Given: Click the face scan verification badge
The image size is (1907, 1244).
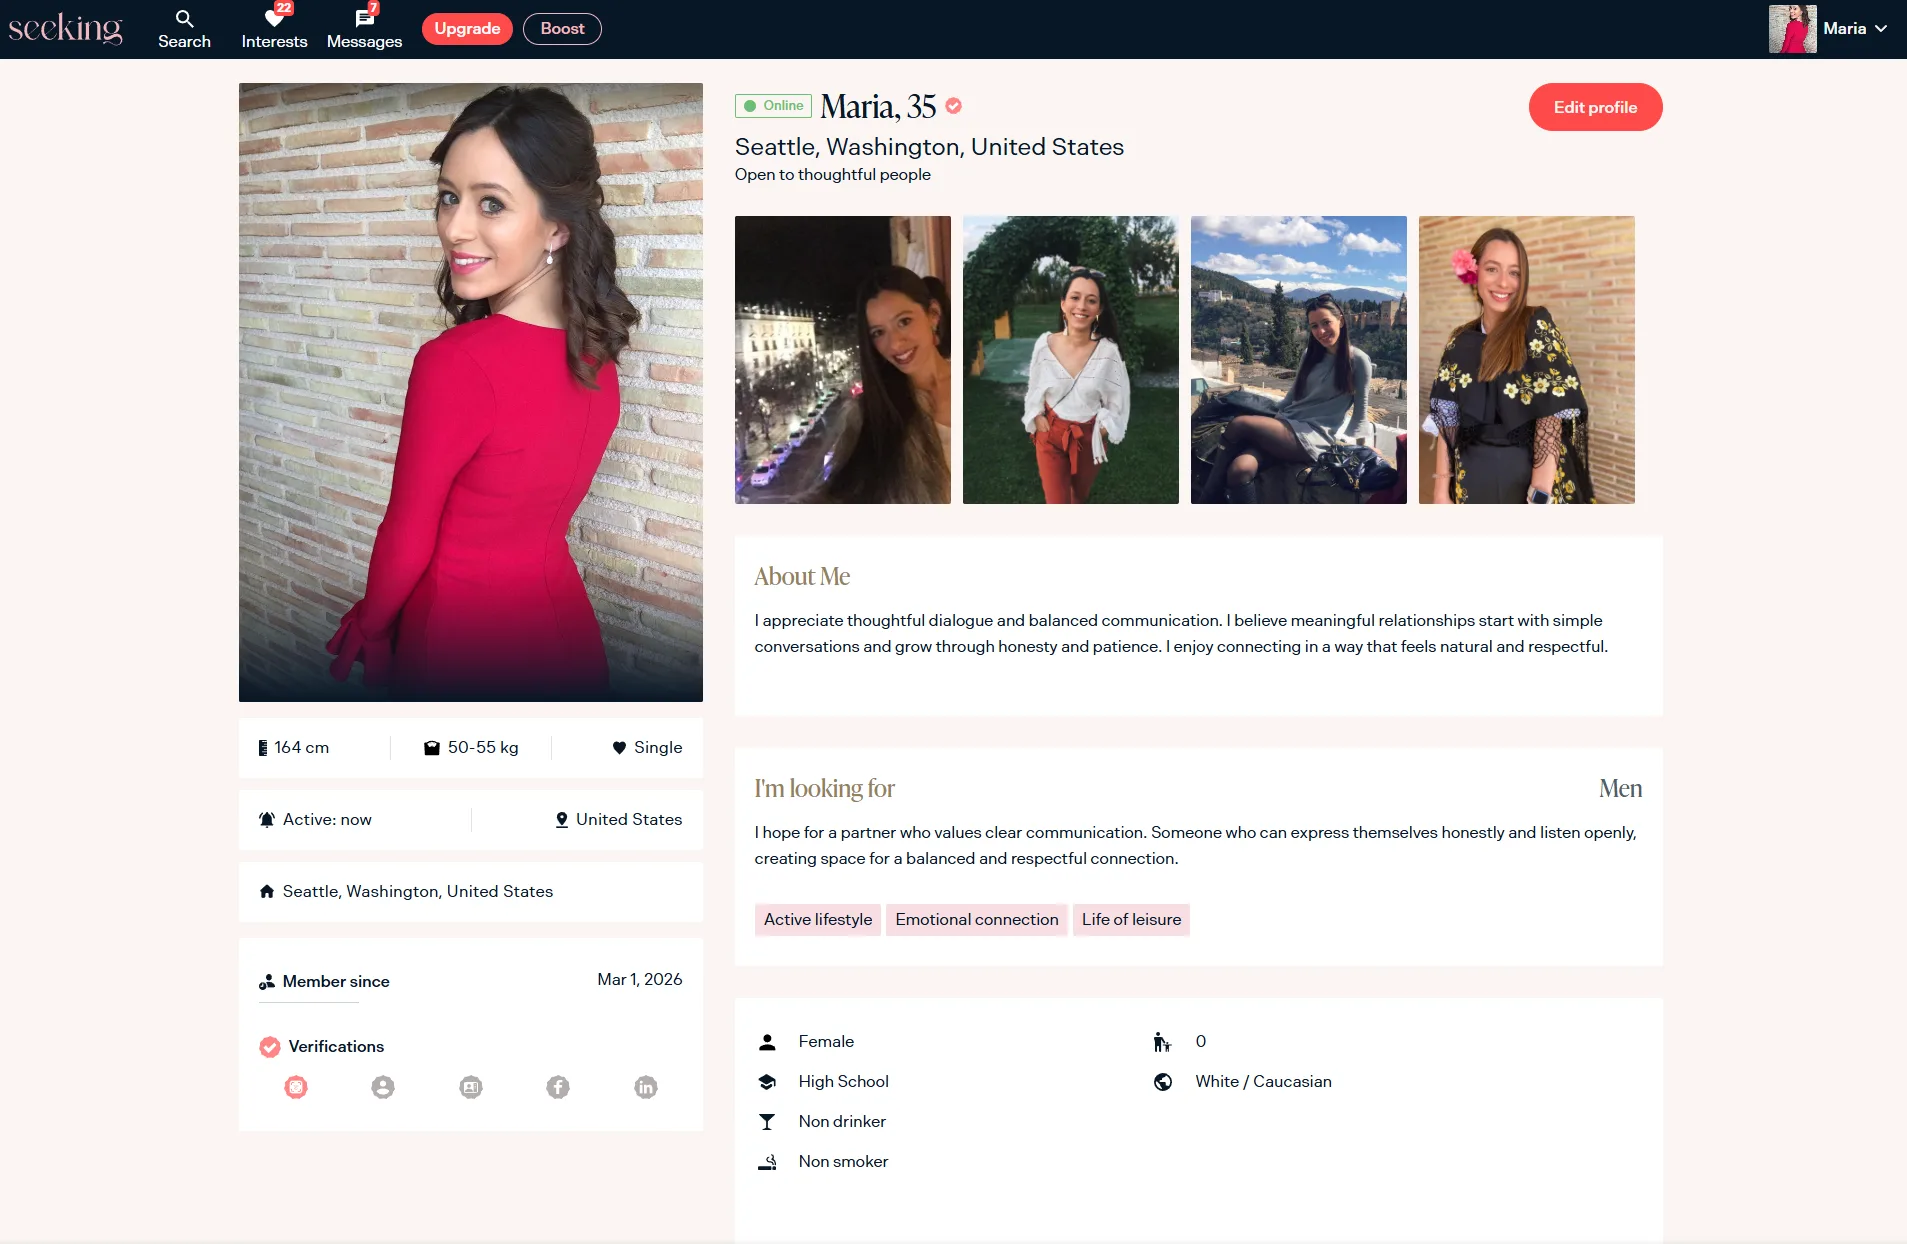Looking at the screenshot, I should (296, 1087).
